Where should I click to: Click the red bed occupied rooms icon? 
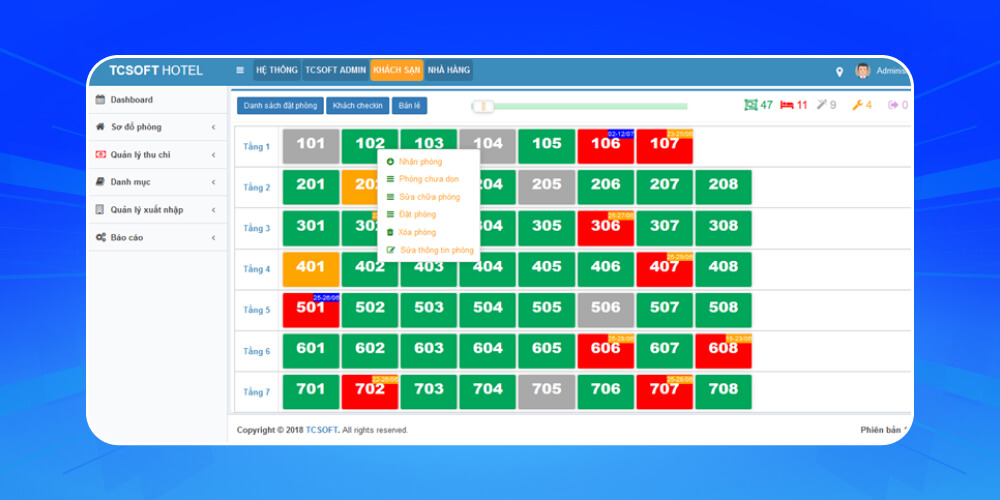[x=786, y=105]
